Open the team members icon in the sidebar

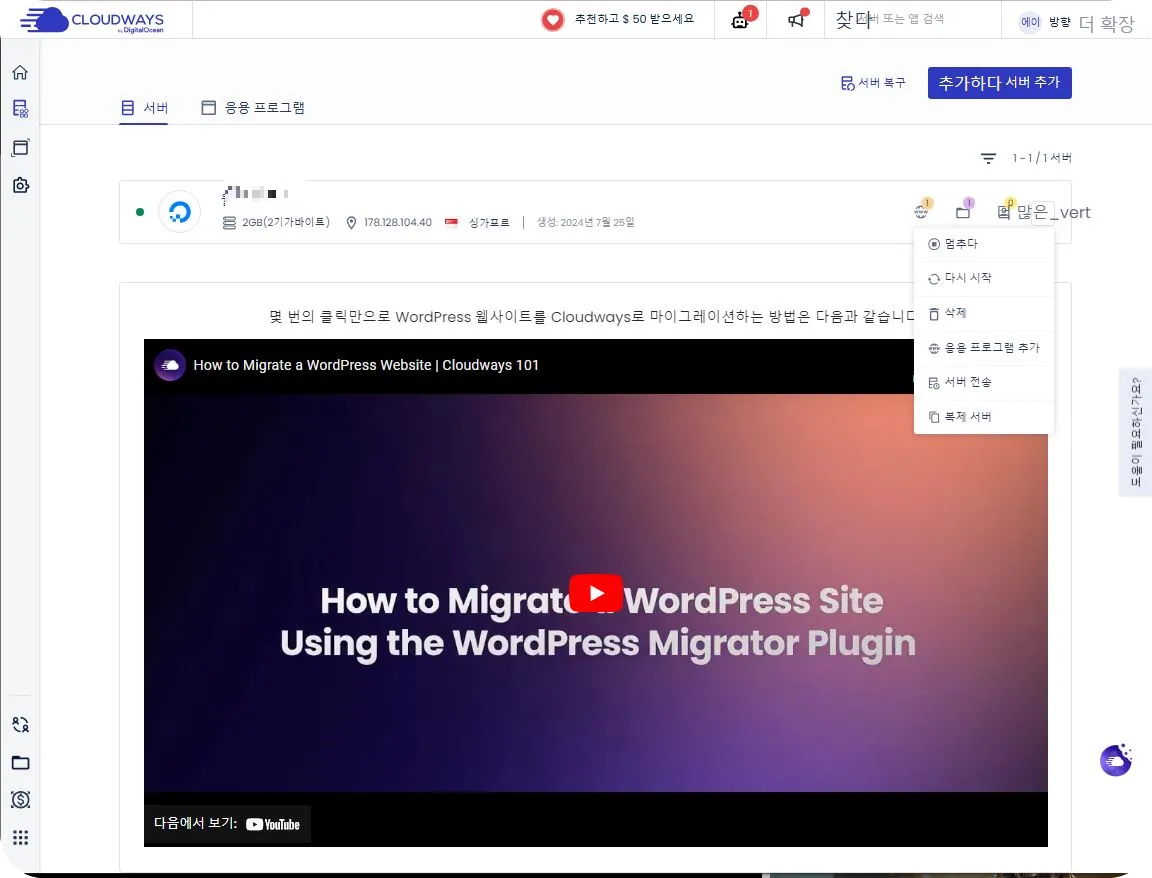coord(20,724)
